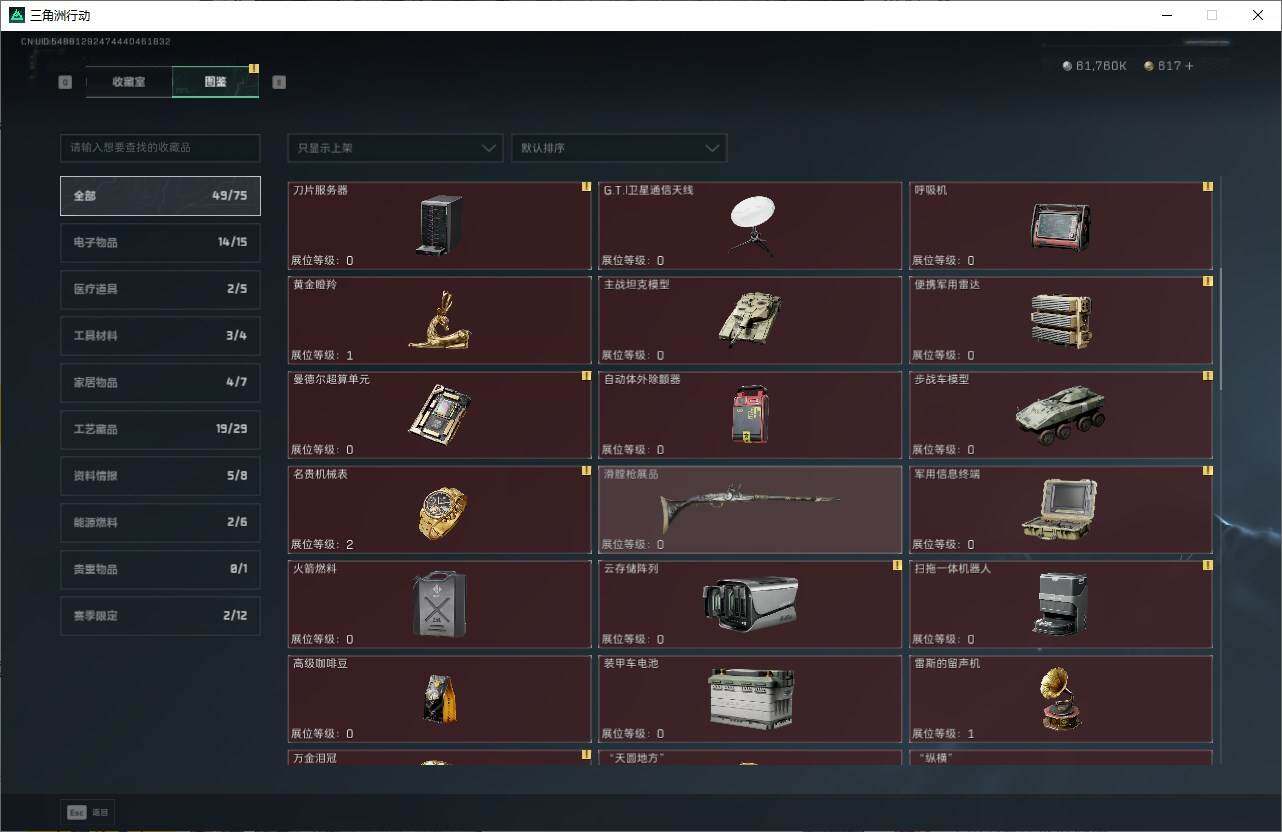Select the 图鉴 tab
1282x832 pixels.
[x=214, y=82]
